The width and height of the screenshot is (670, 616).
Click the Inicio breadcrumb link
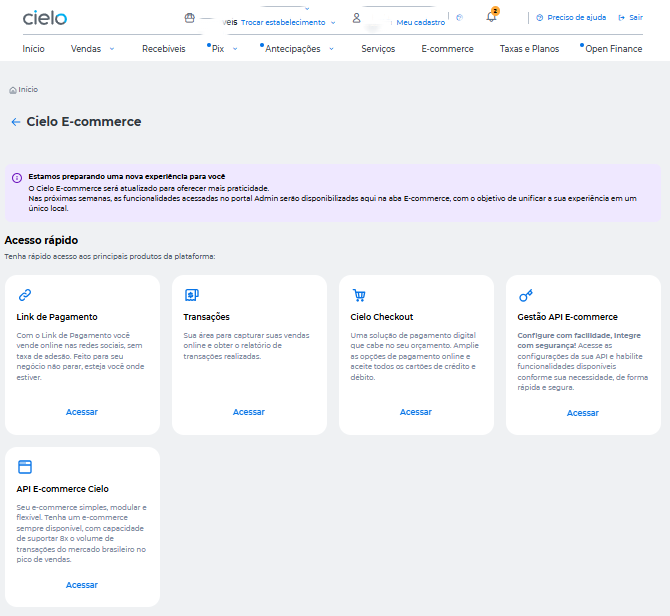28,89
